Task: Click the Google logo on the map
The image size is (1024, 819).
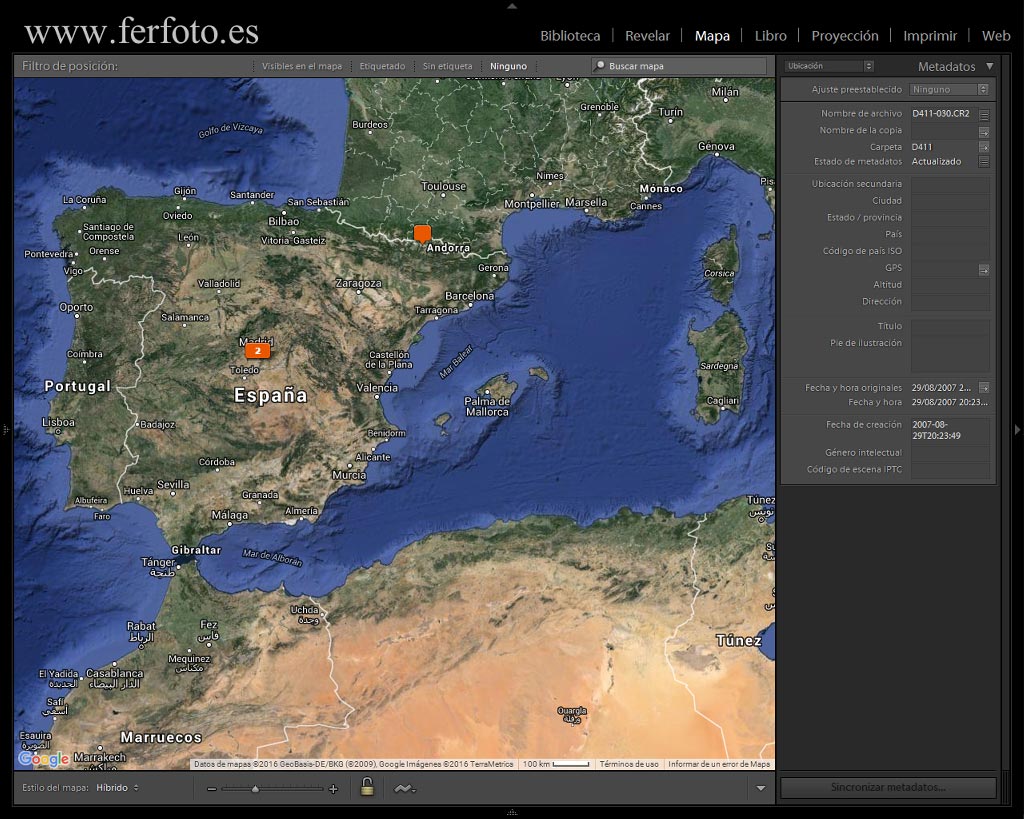Action: 44,758
